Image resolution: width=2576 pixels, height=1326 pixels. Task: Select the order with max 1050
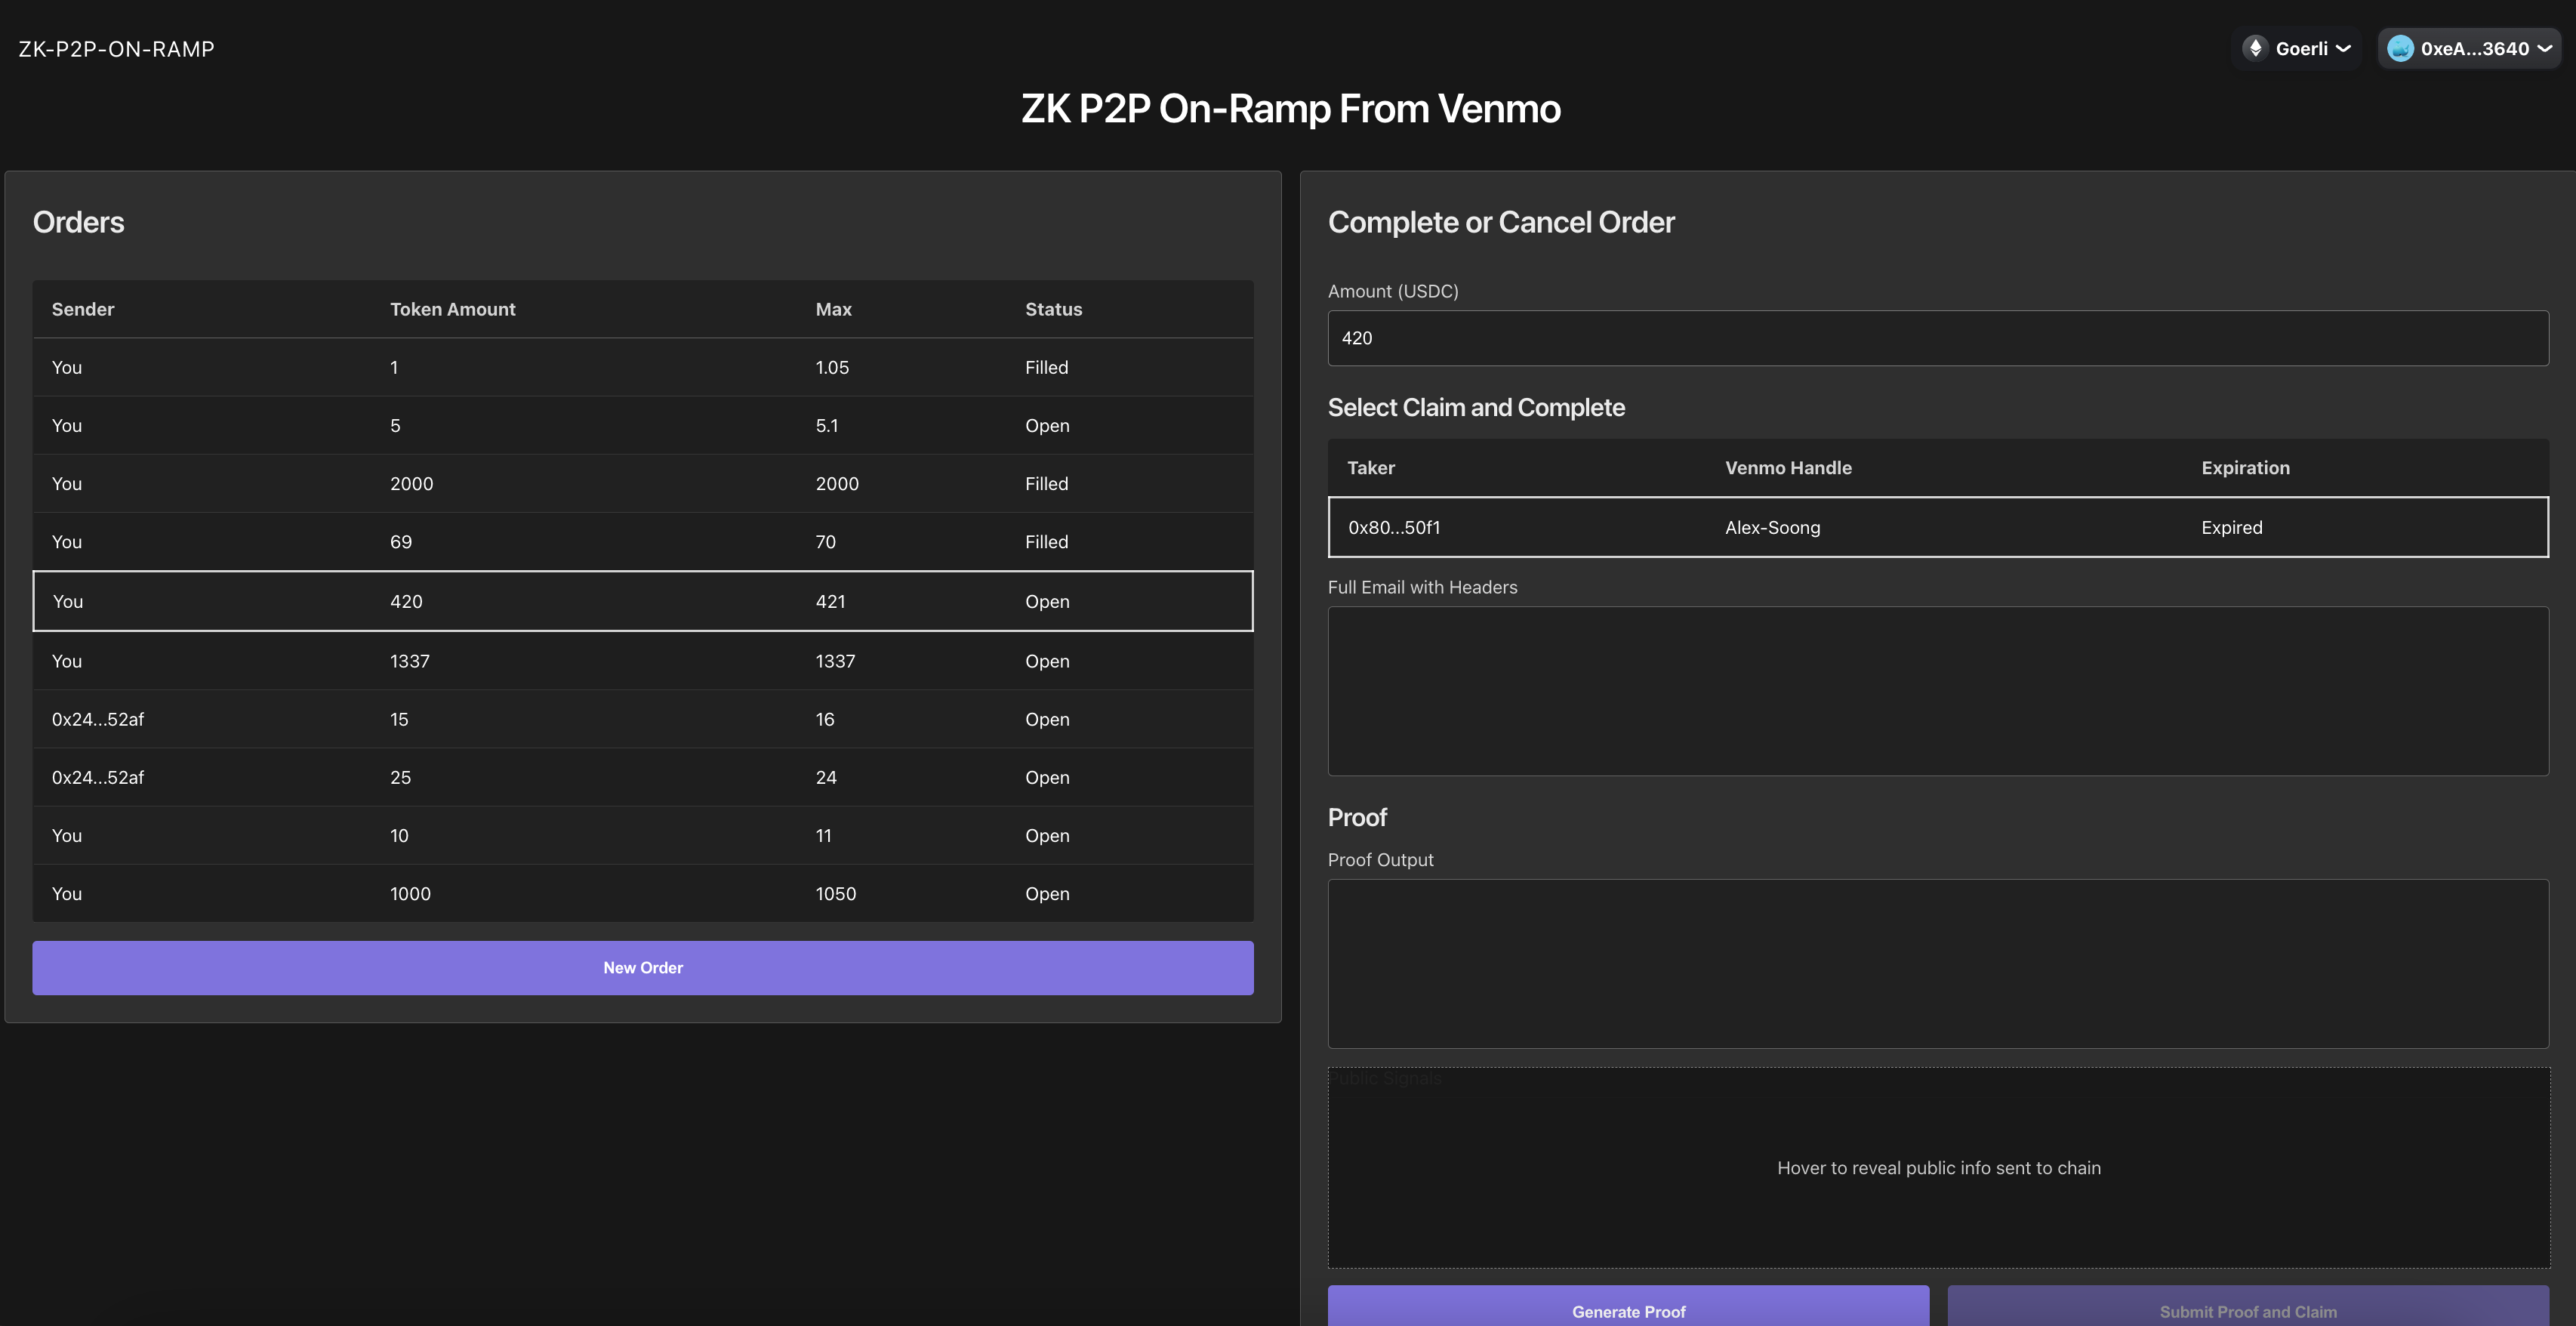point(642,894)
